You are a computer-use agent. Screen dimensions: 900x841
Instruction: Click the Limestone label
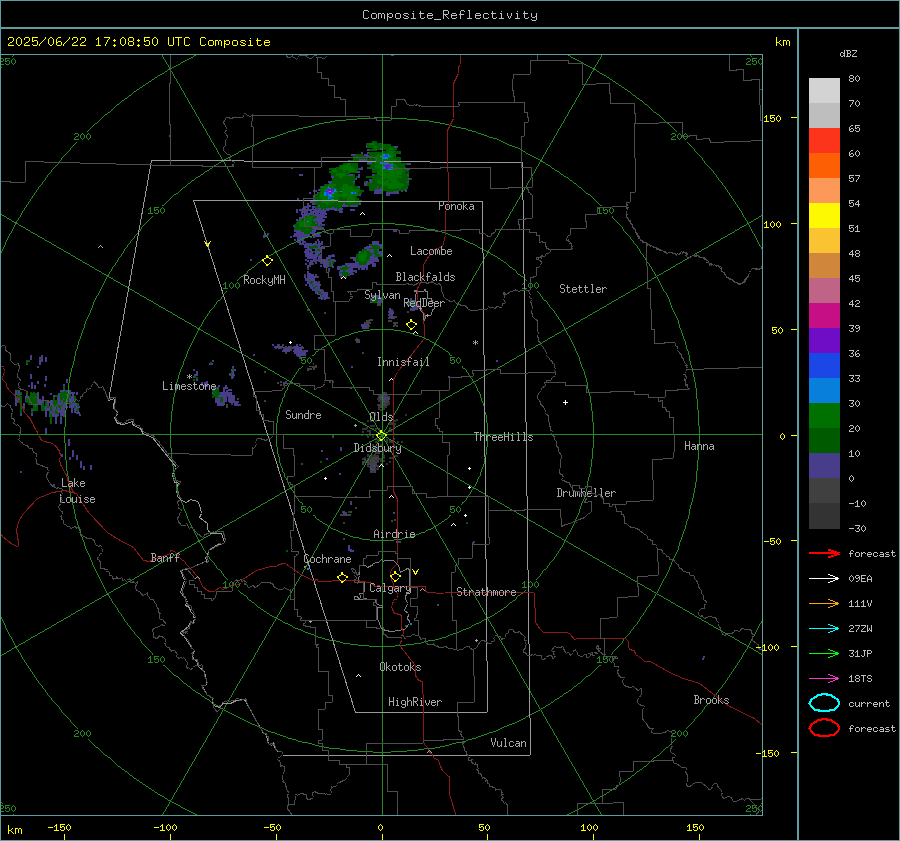pos(189,386)
